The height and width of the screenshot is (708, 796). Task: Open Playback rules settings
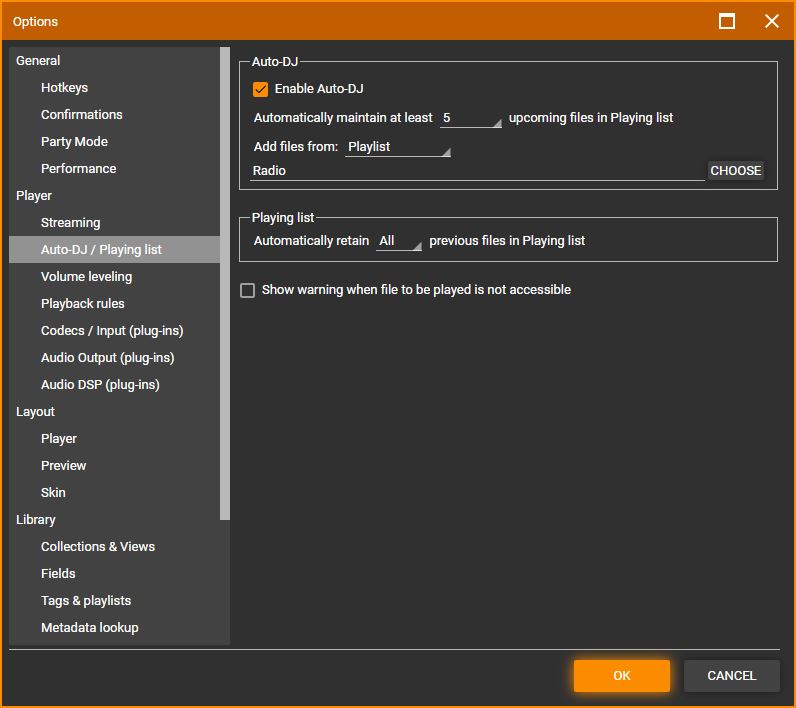point(82,304)
